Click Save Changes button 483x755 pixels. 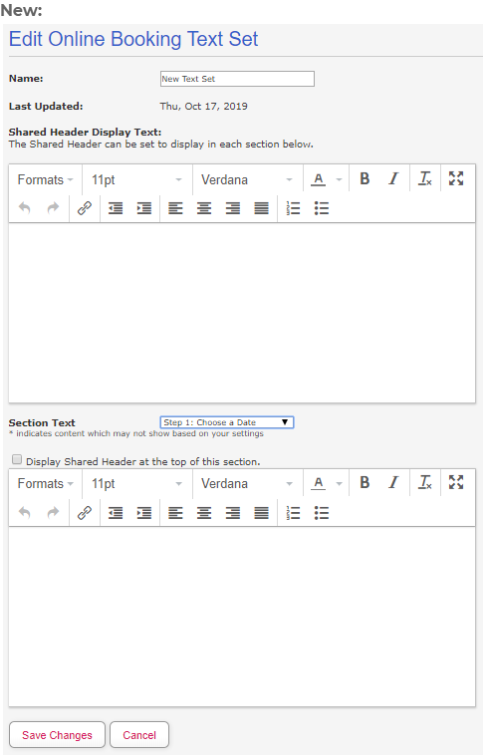pos(57,735)
